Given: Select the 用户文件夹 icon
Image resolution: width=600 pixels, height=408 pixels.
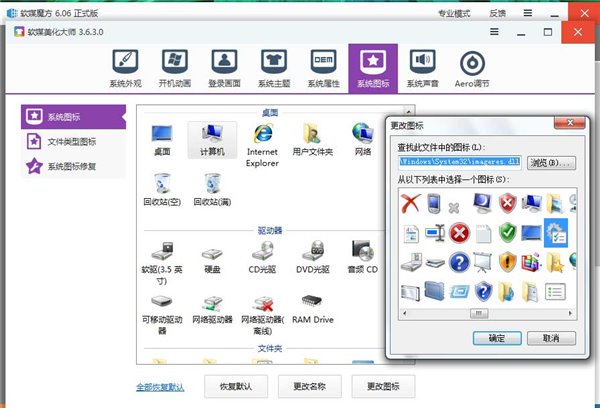Looking at the screenshot, I should click(313, 140).
